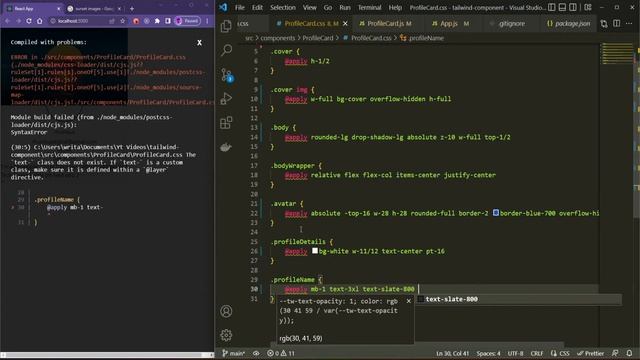Open the Edit menu

[x=257, y=7]
